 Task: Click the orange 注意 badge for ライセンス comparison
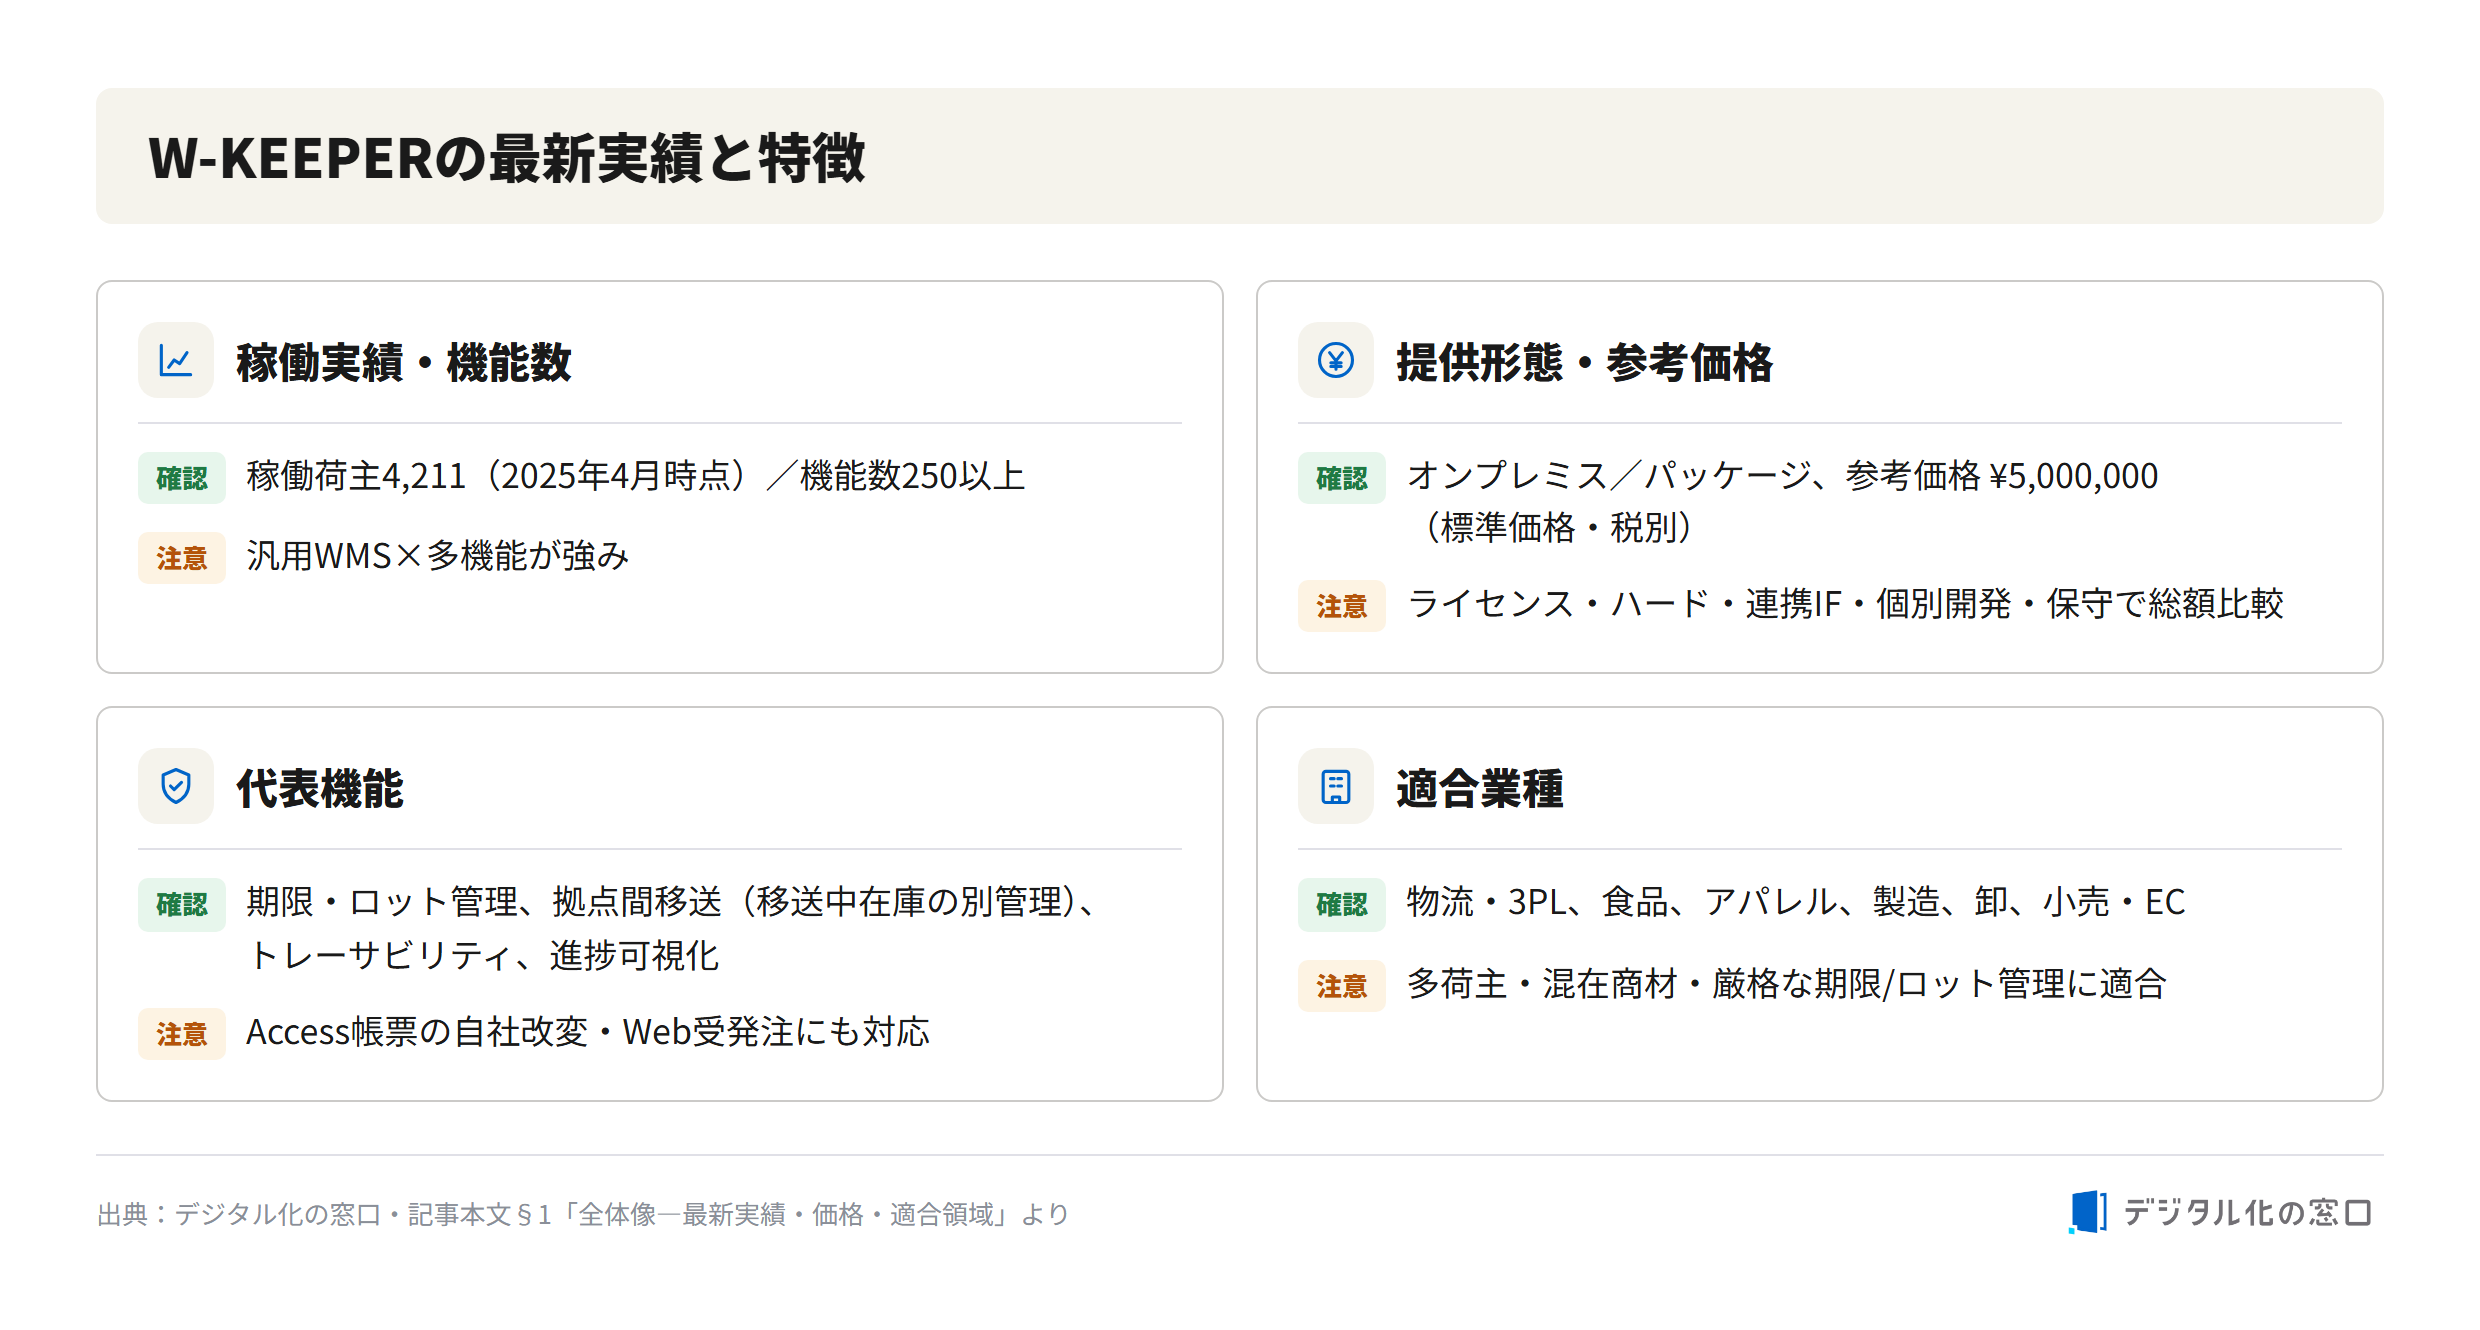(x=1342, y=606)
